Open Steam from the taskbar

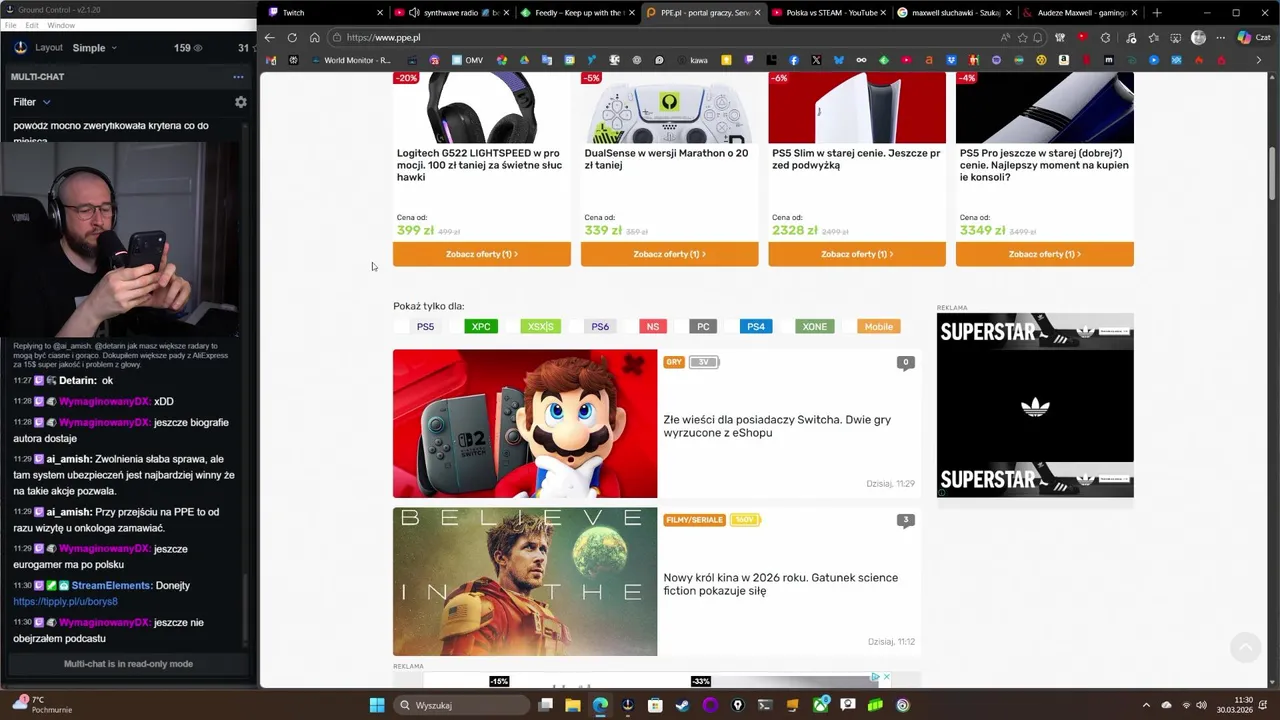682,705
